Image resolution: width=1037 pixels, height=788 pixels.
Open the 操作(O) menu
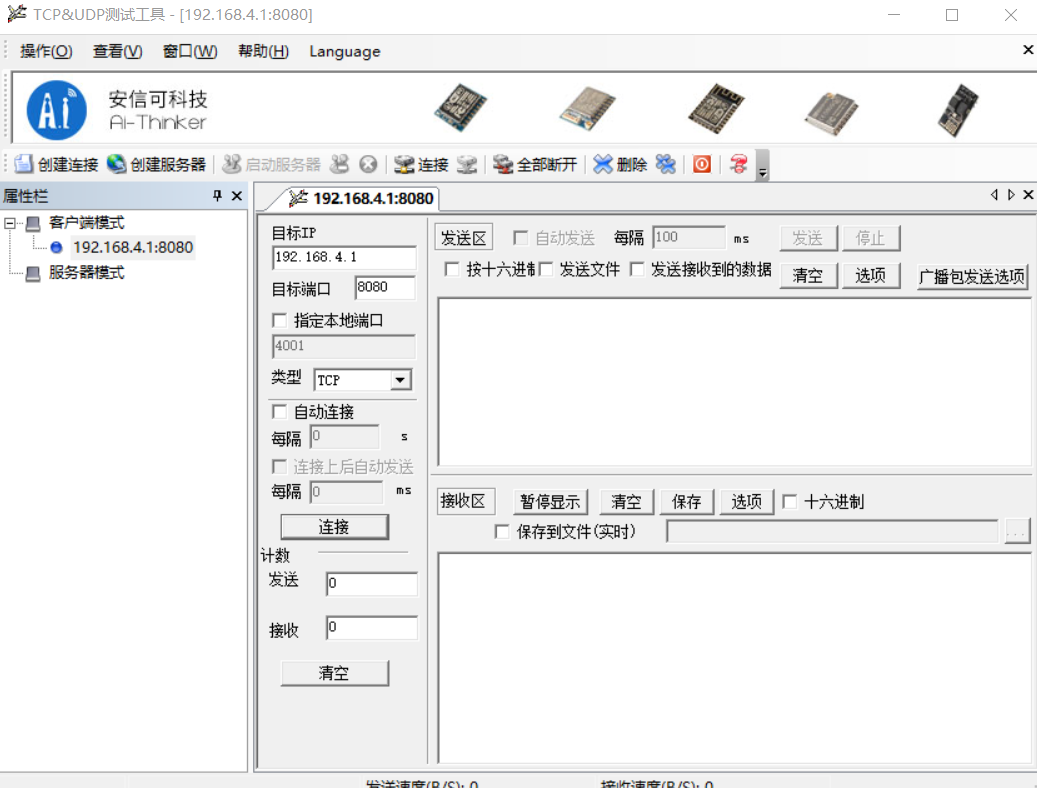coord(46,51)
